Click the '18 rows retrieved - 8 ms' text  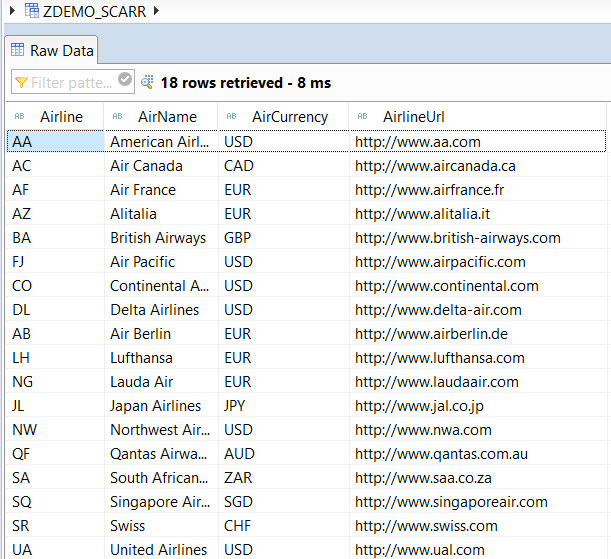click(x=246, y=83)
